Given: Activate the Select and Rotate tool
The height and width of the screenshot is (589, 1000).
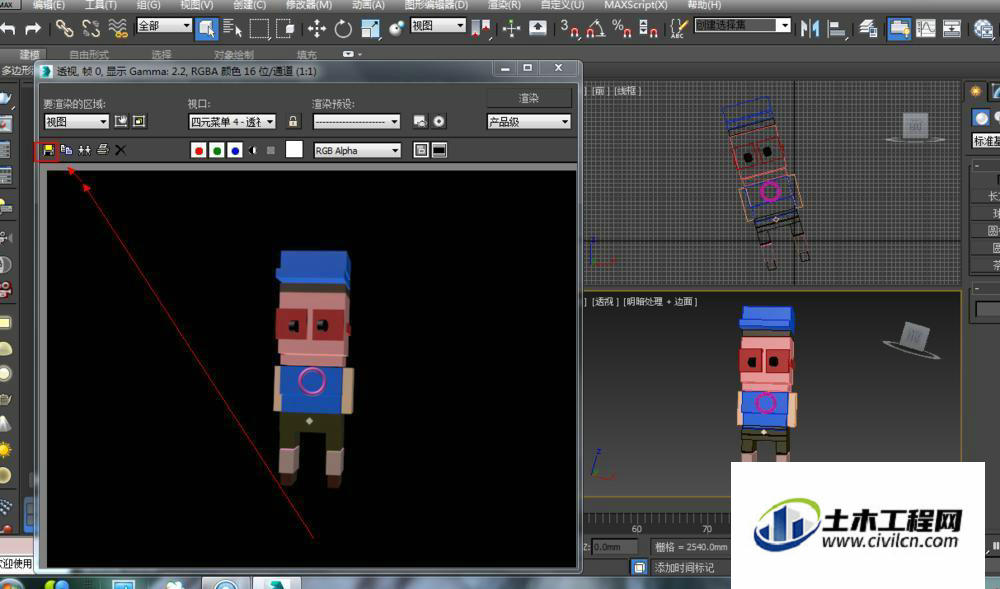Looking at the screenshot, I should click(x=343, y=29).
